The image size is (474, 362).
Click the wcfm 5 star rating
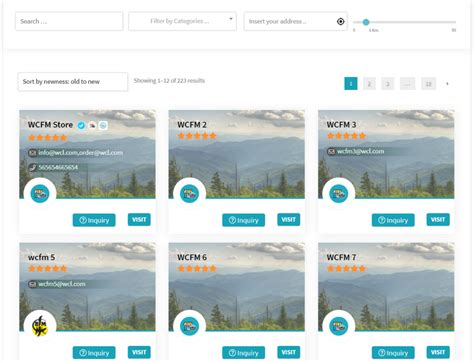click(x=48, y=269)
